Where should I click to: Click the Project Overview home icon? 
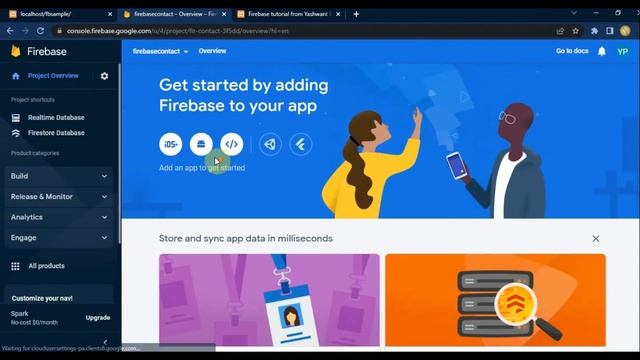click(x=16, y=76)
